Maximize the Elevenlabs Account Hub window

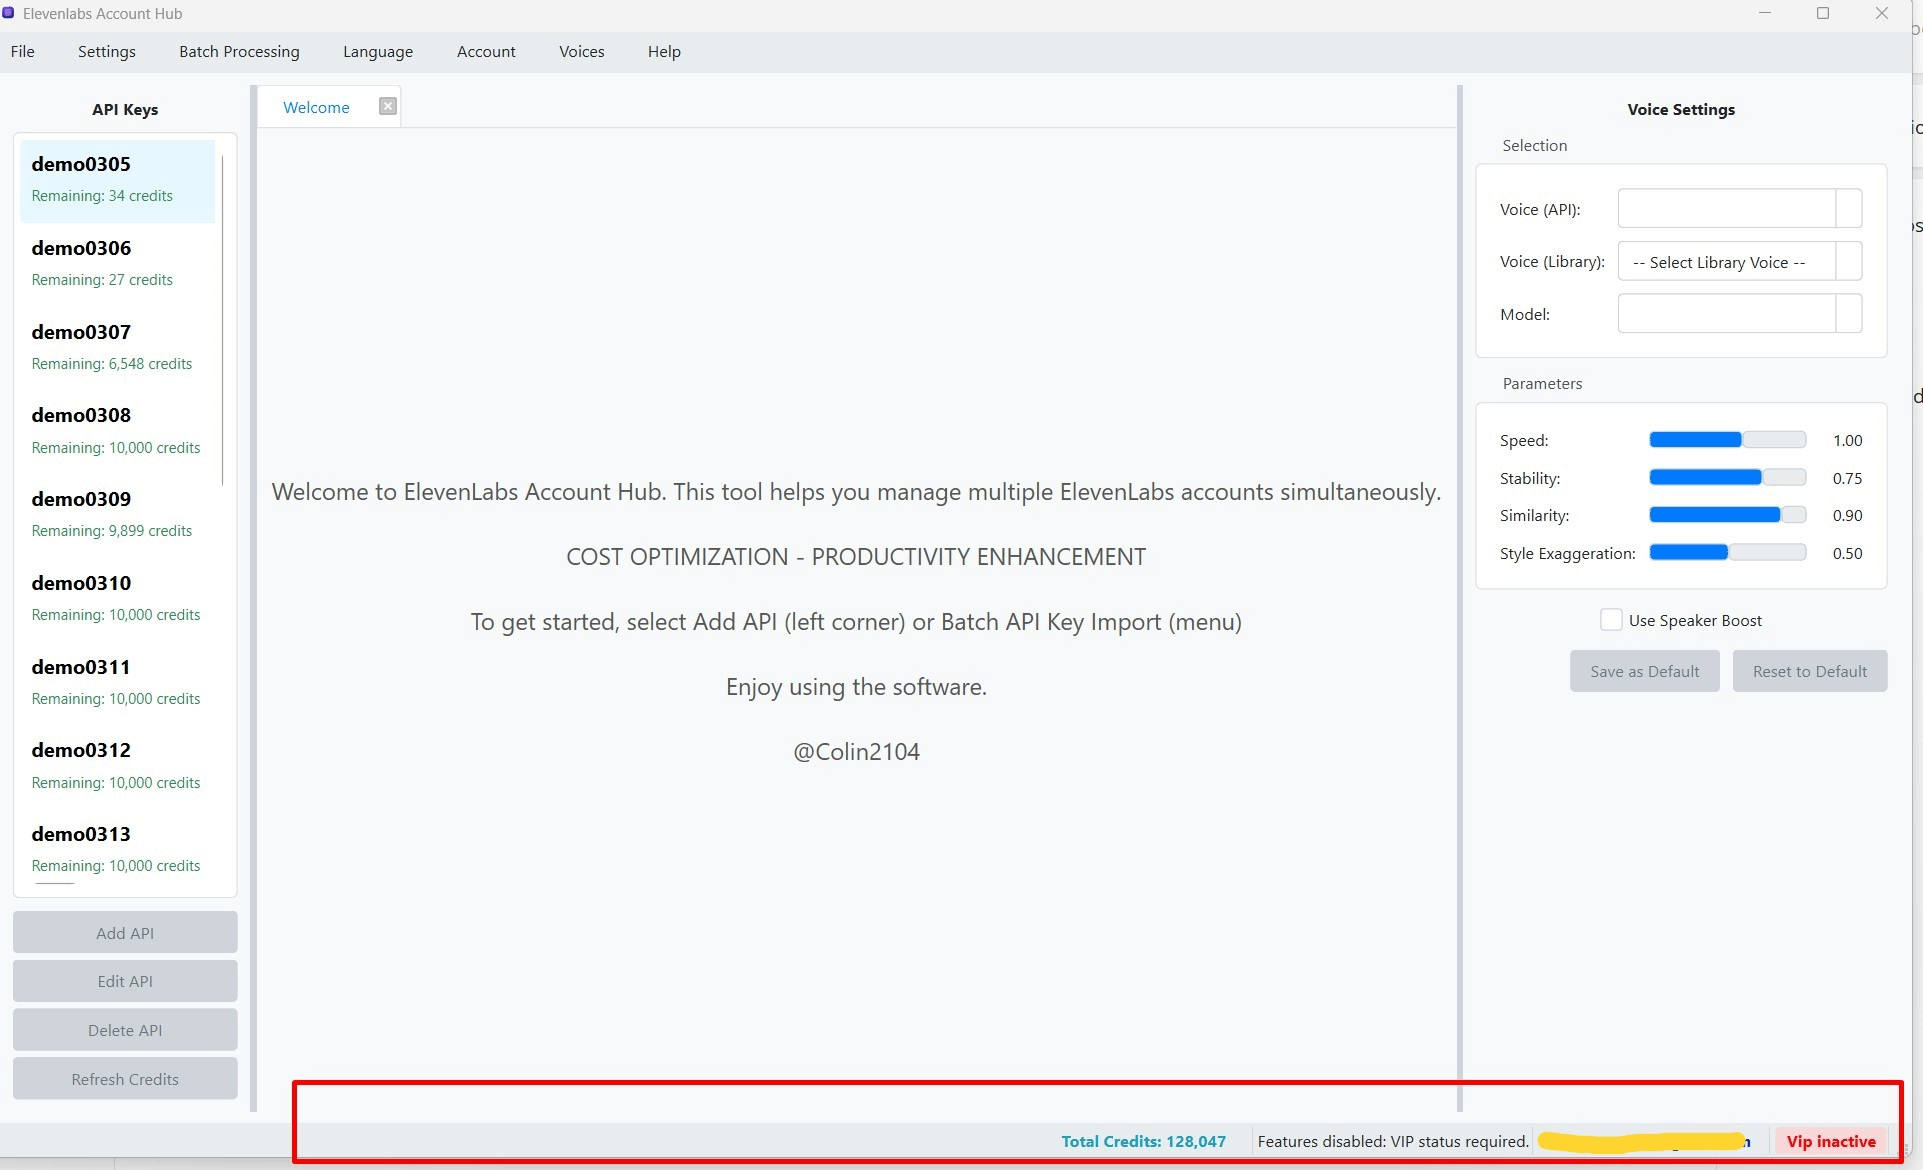[1822, 13]
